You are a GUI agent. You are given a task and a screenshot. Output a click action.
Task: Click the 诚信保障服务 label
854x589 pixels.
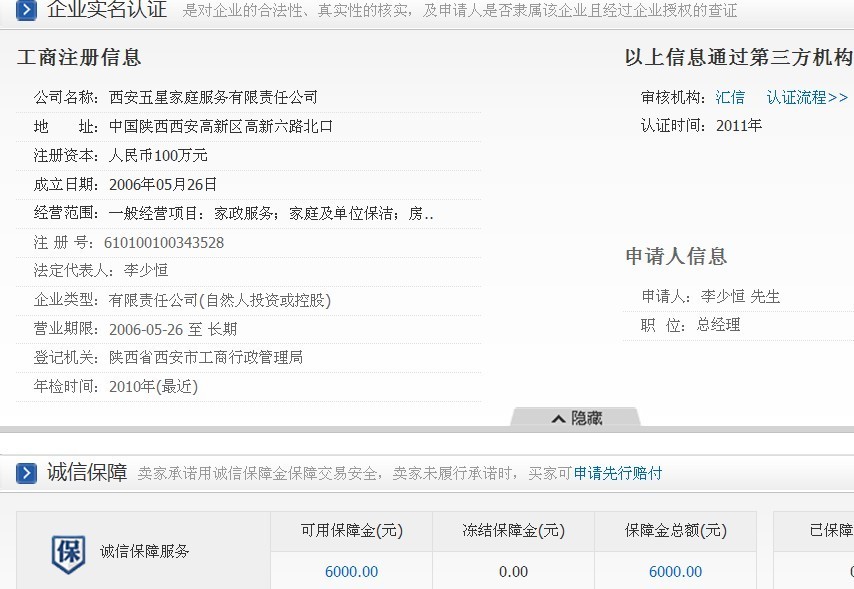[144, 551]
